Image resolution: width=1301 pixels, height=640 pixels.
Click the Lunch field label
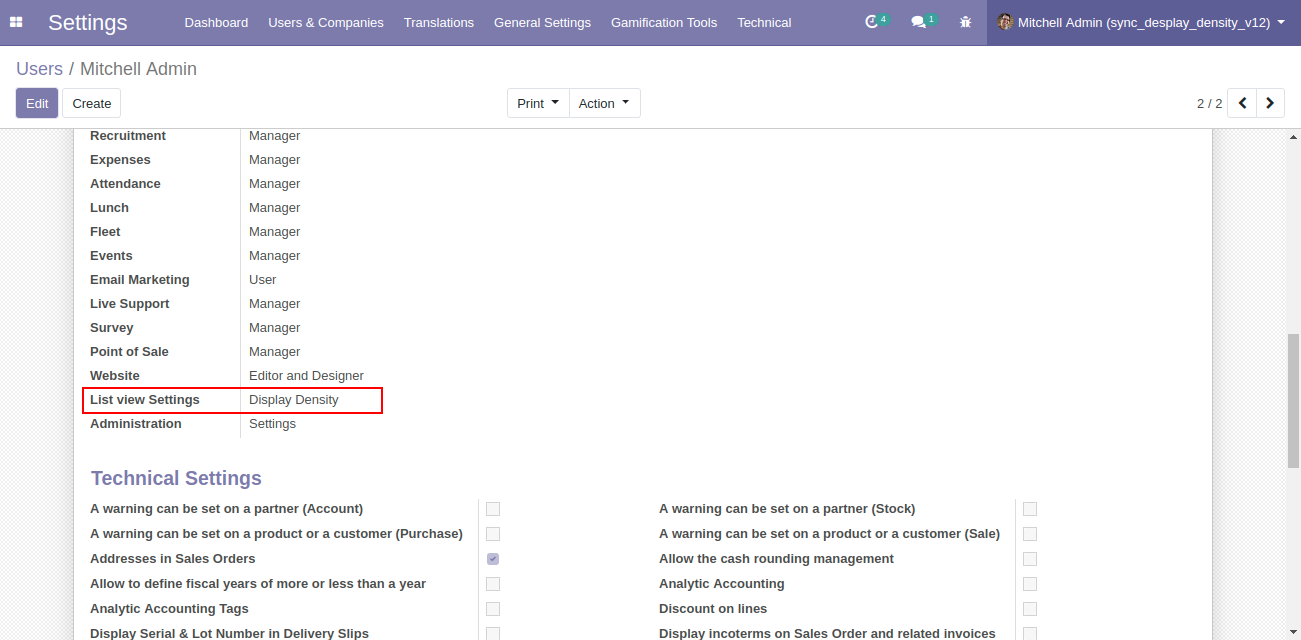click(x=109, y=208)
